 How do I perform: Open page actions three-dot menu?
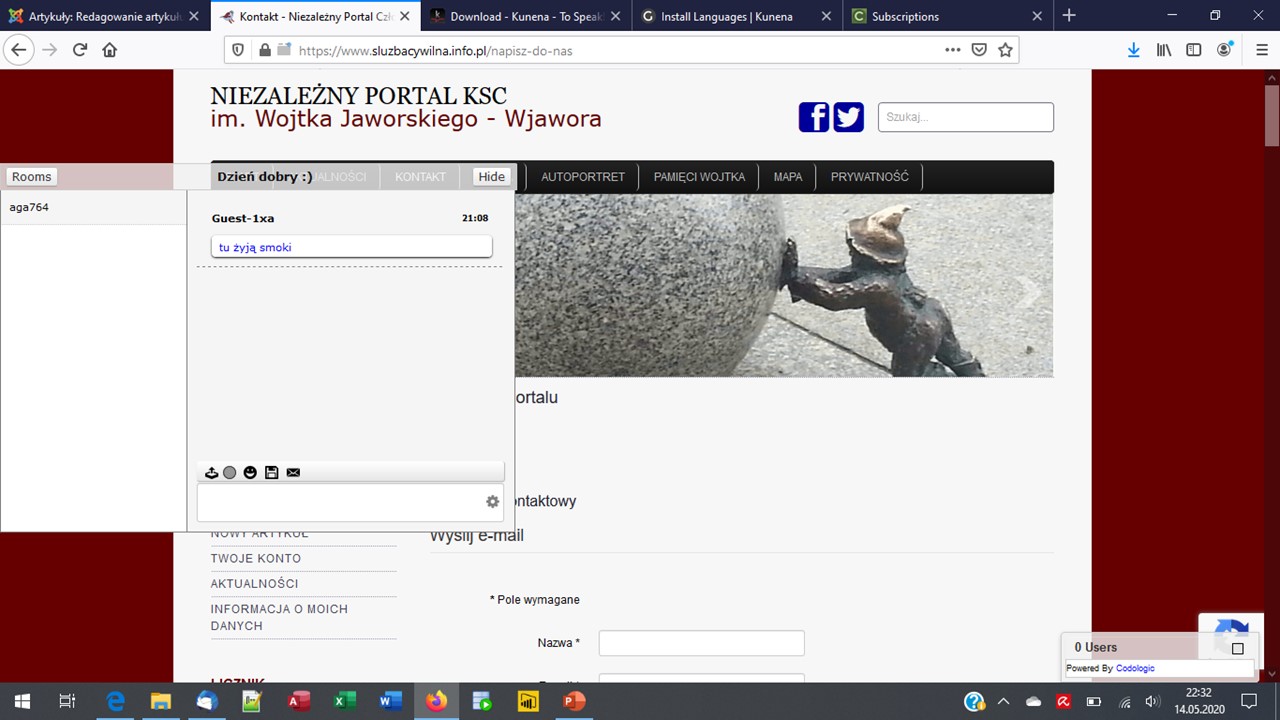pyautogui.click(x=953, y=50)
